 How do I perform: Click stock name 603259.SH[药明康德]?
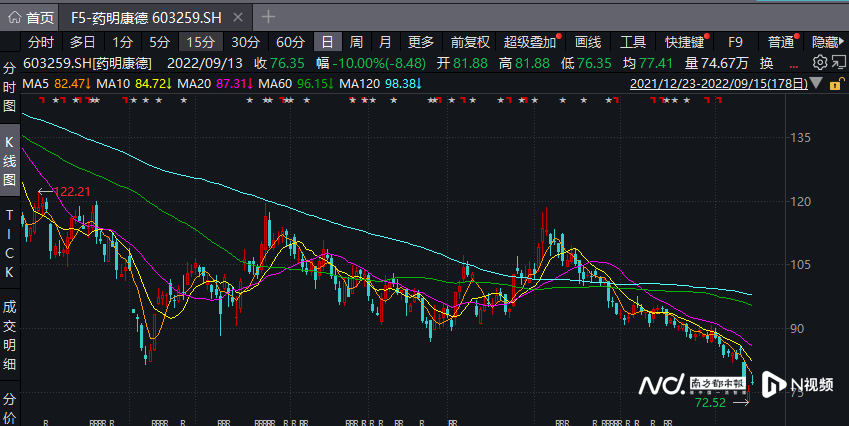pyautogui.click(x=87, y=63)
